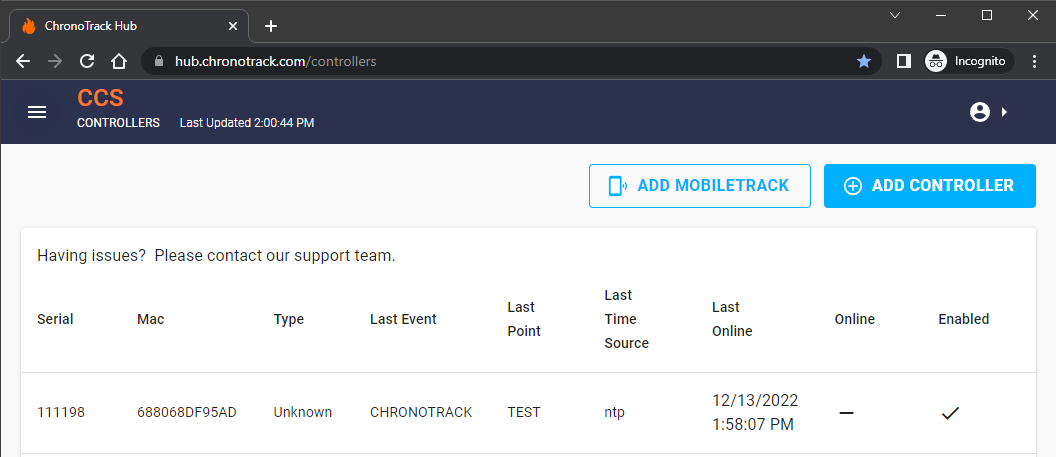Click the CHRONOTRACK last event cell
The height and width of the screenshot is (457, 1056).
pyautogui.click(x=421, y=412)
